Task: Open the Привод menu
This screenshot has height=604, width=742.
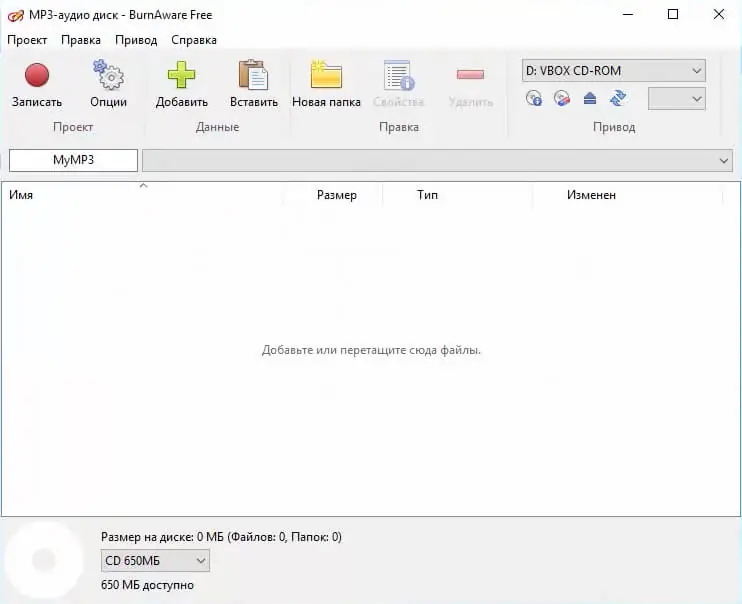Action: tap(136, 40)
